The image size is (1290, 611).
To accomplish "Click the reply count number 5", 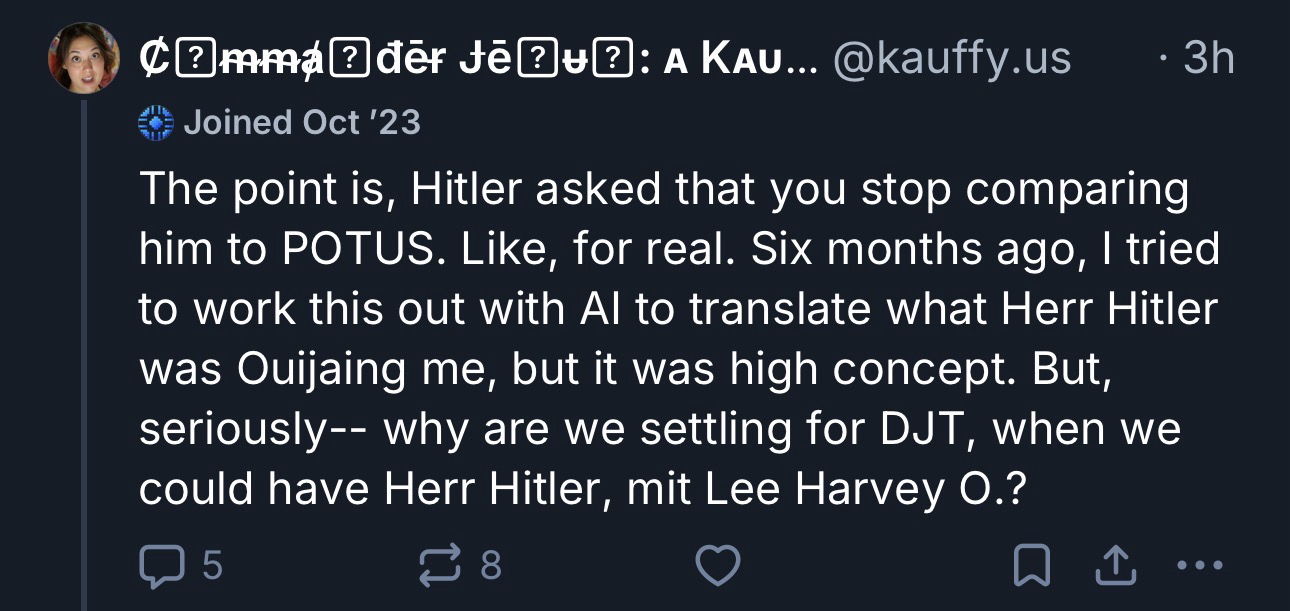I will [x=212, y=567].
